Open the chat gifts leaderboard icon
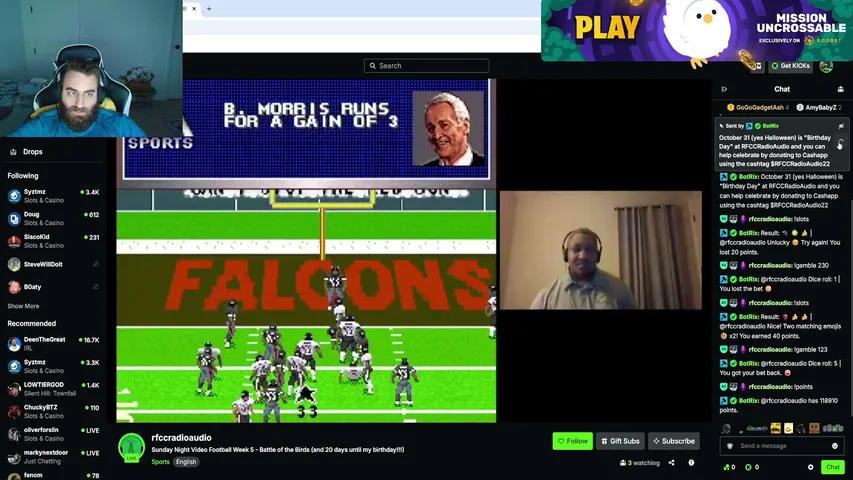Viewport: 853px width, 480px height. pos(840,89)
